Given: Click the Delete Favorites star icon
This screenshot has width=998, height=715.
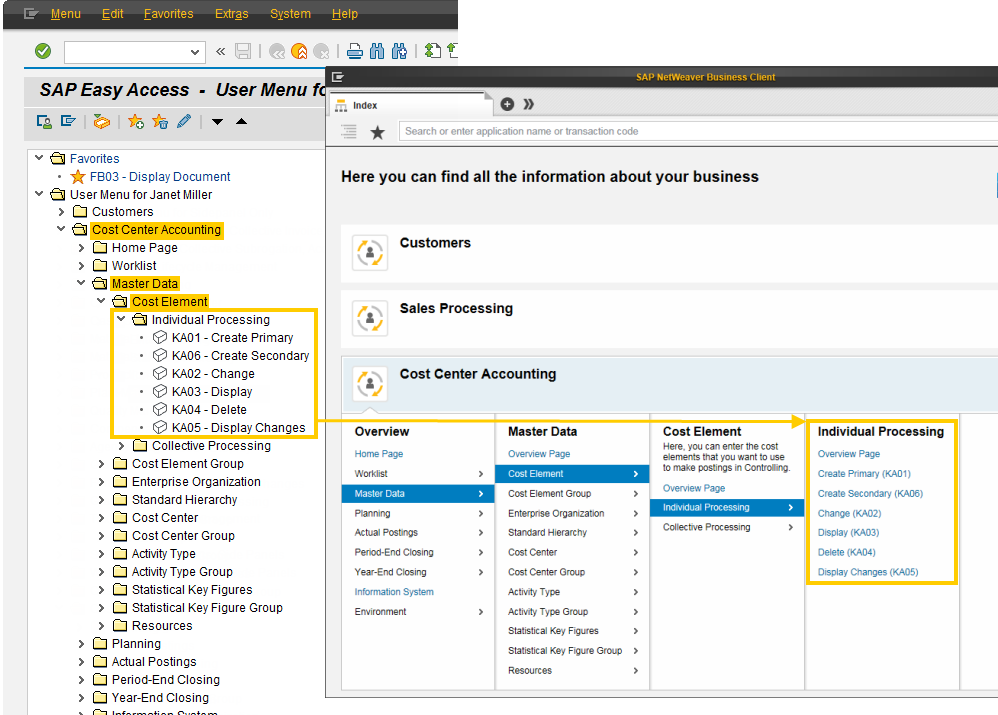Looking at the screenshot, I should pyautogui.click(x=160, y=121).
